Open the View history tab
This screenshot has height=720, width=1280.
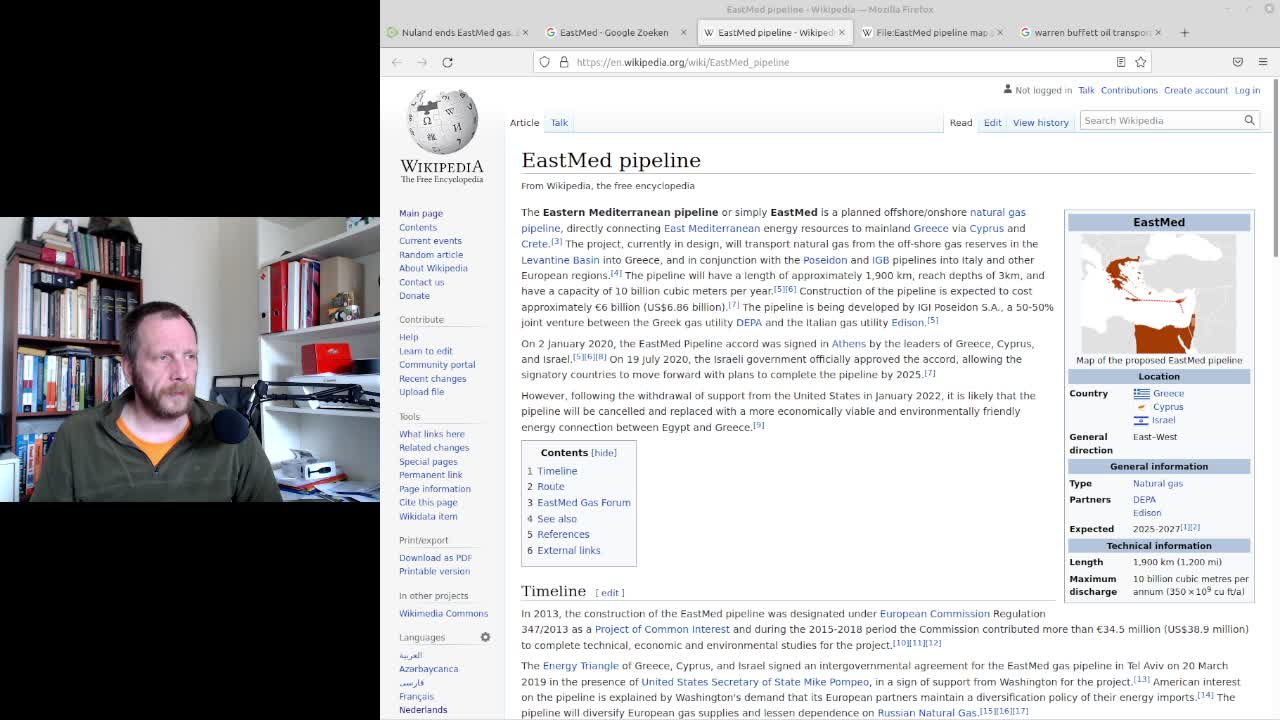[x=1040, y=122]
